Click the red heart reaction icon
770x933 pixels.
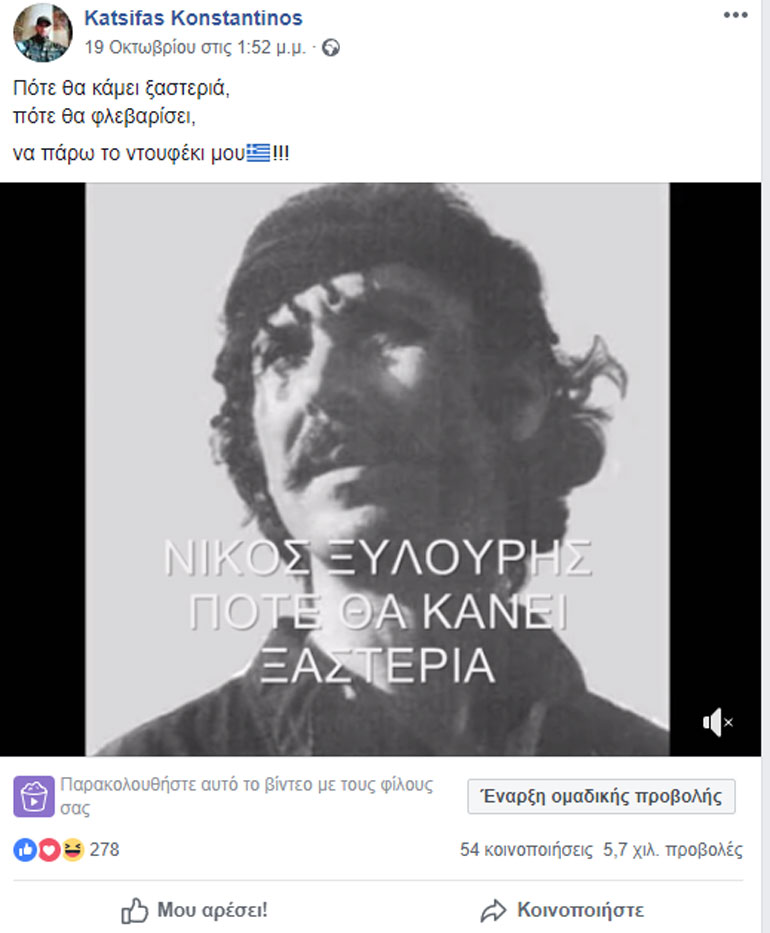(49, 850)
